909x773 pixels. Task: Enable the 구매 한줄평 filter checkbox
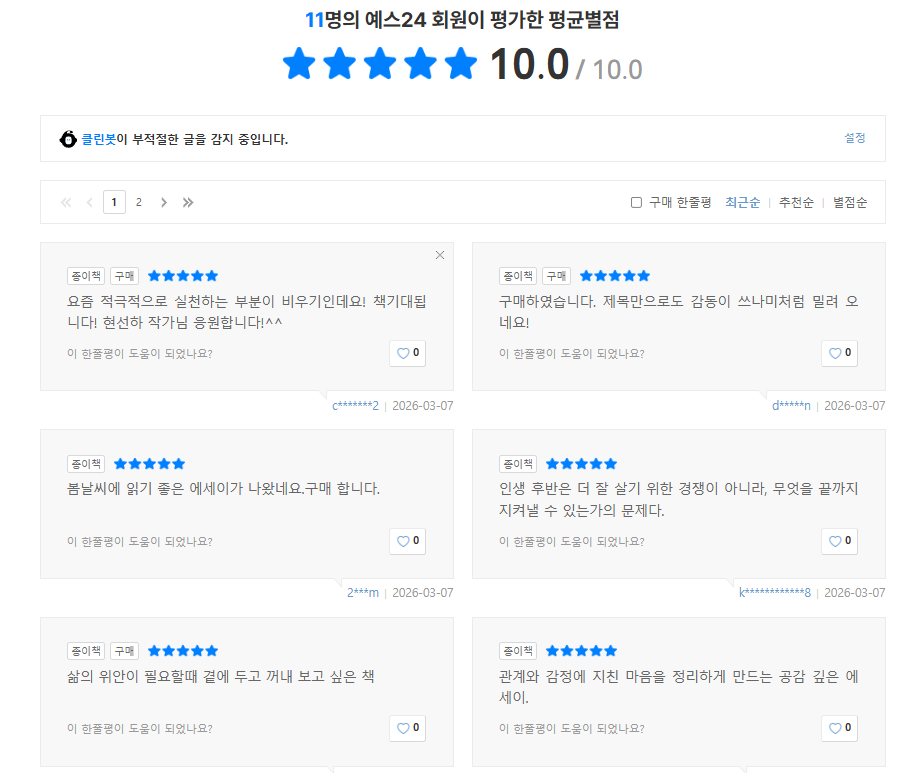636,201
